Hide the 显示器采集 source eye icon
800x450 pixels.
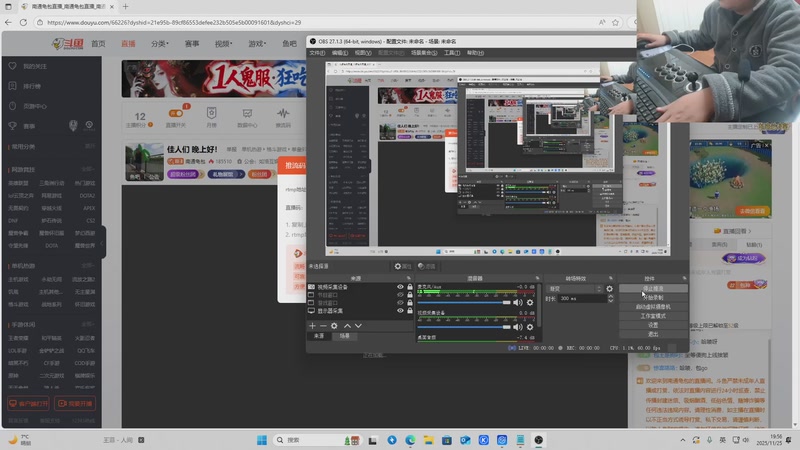(401, 310)
